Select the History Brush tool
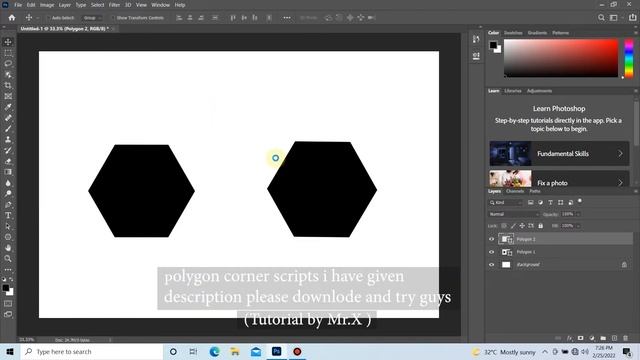 tap(8, 150)
